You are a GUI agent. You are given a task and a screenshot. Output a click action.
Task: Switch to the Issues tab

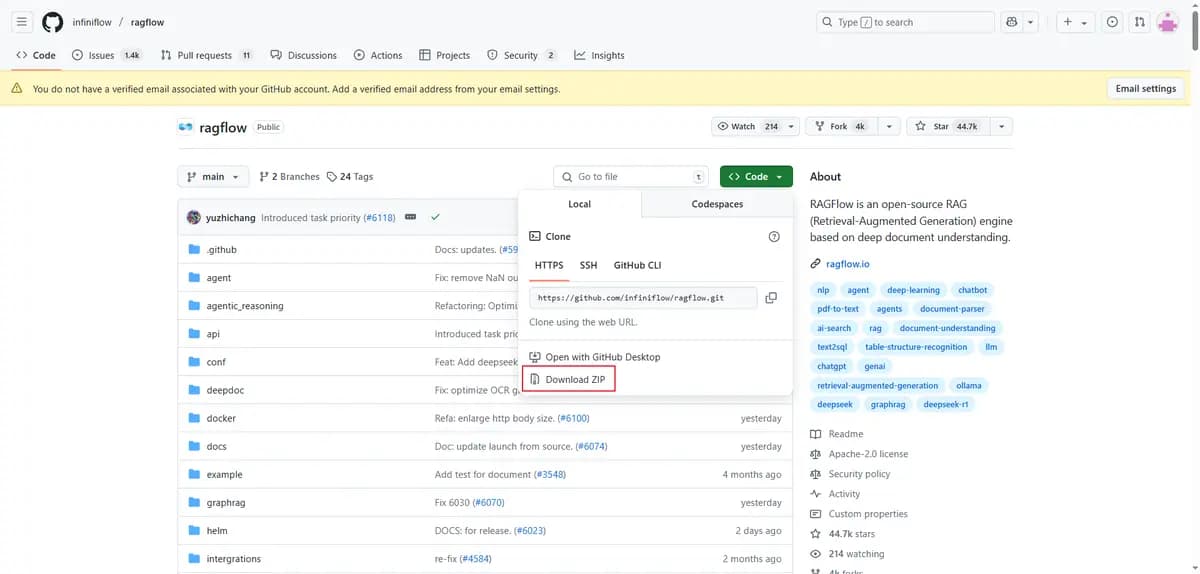tap(107, 55)
